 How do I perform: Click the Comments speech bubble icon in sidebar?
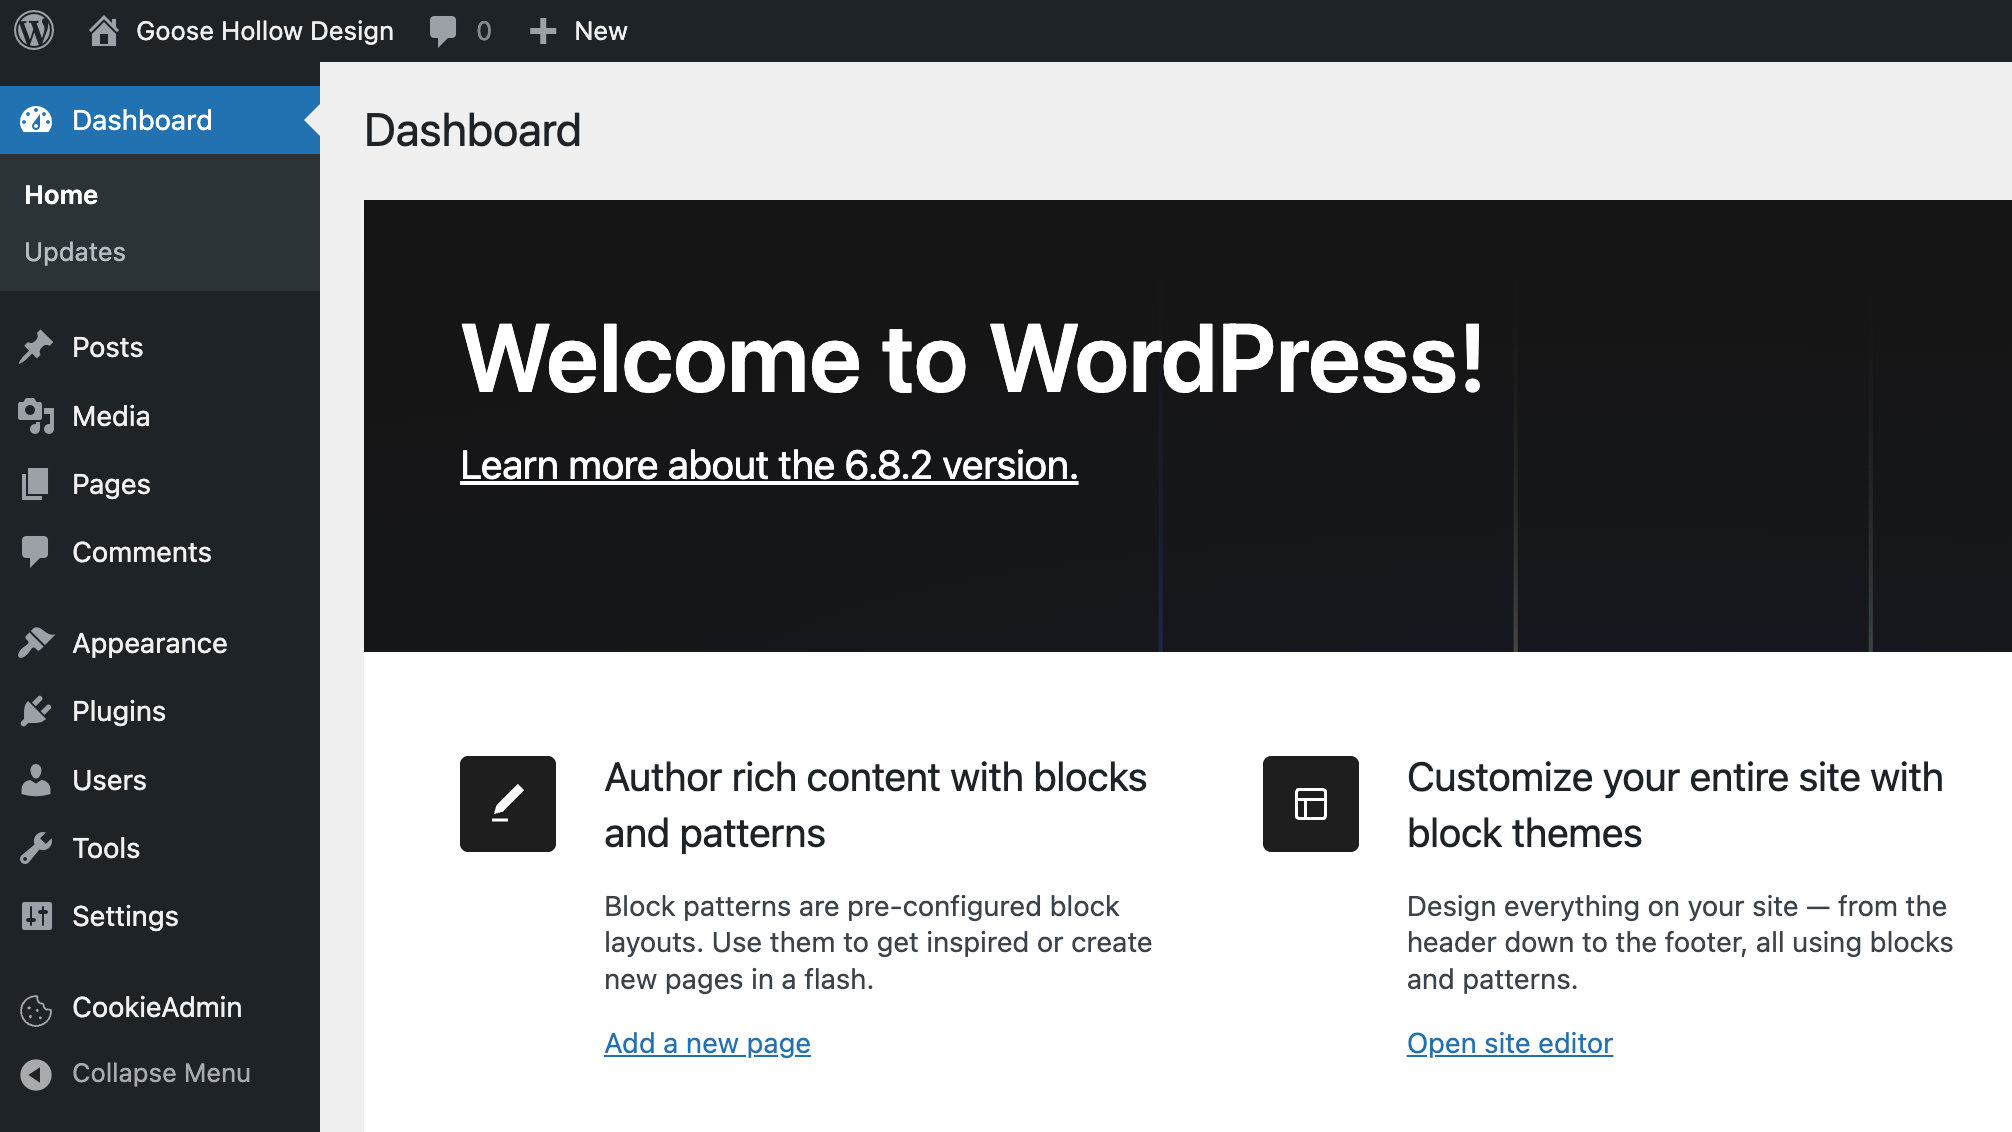36,552
